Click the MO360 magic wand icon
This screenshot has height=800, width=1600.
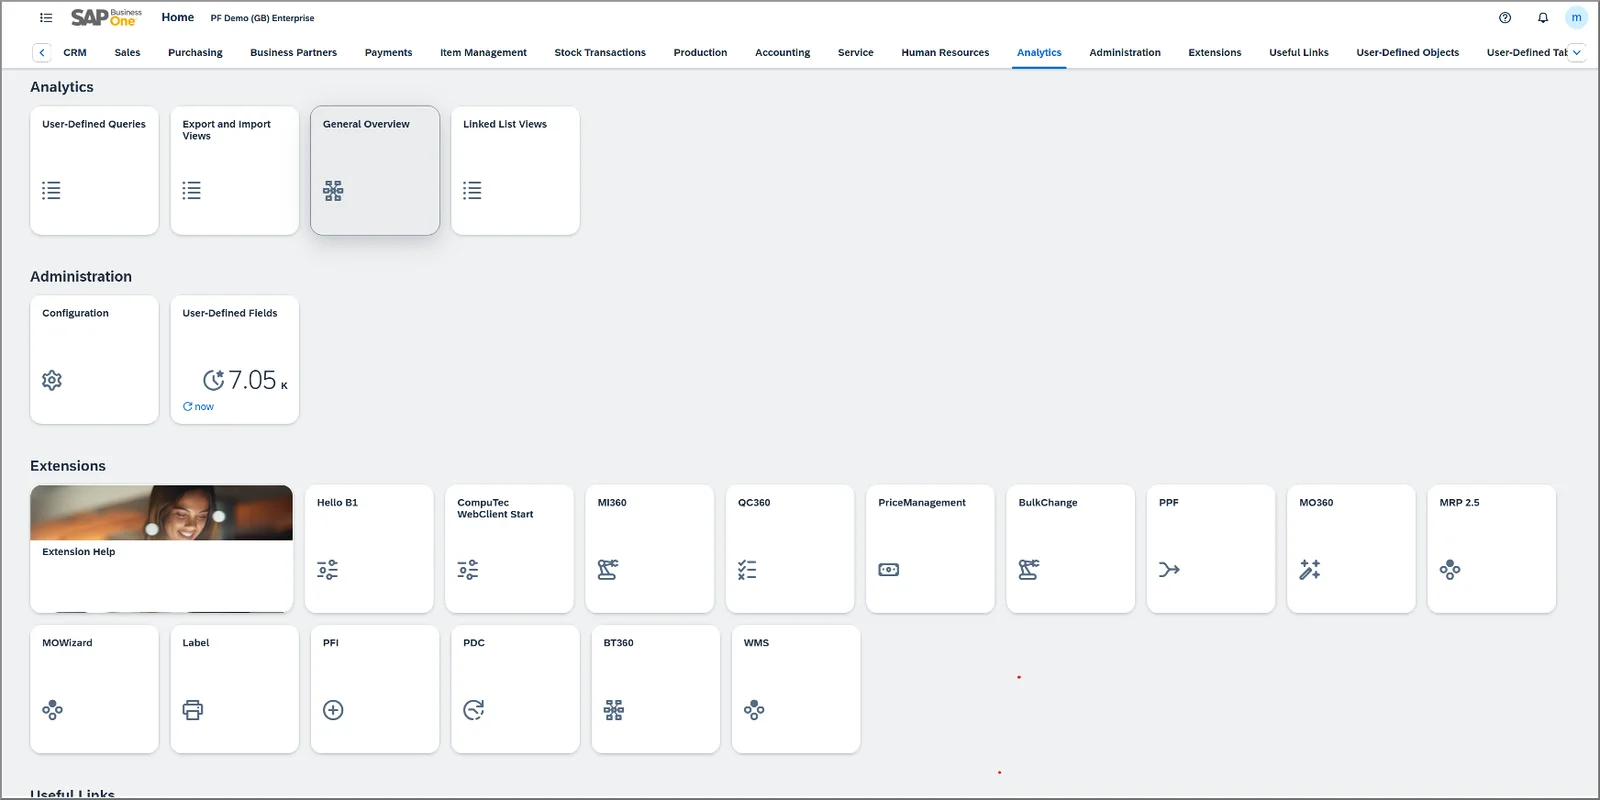point(1310,570)
